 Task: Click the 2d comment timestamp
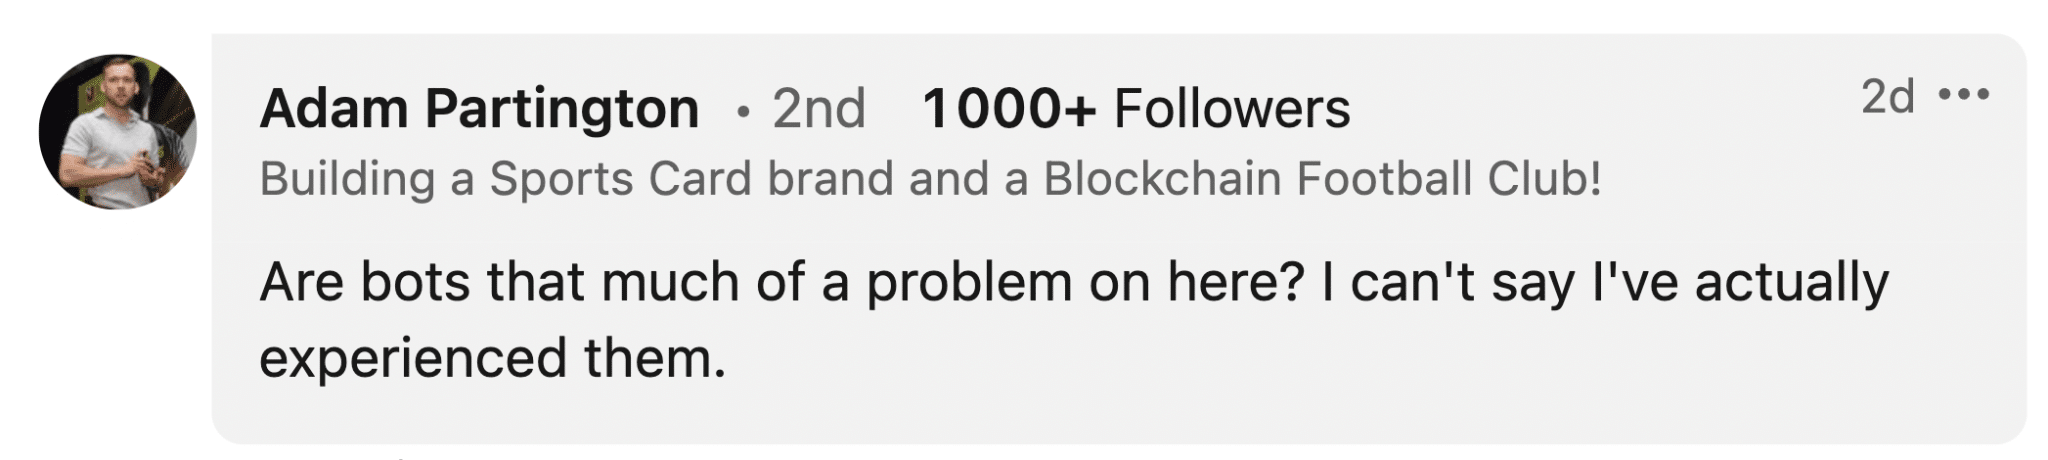coord(1887,96)
